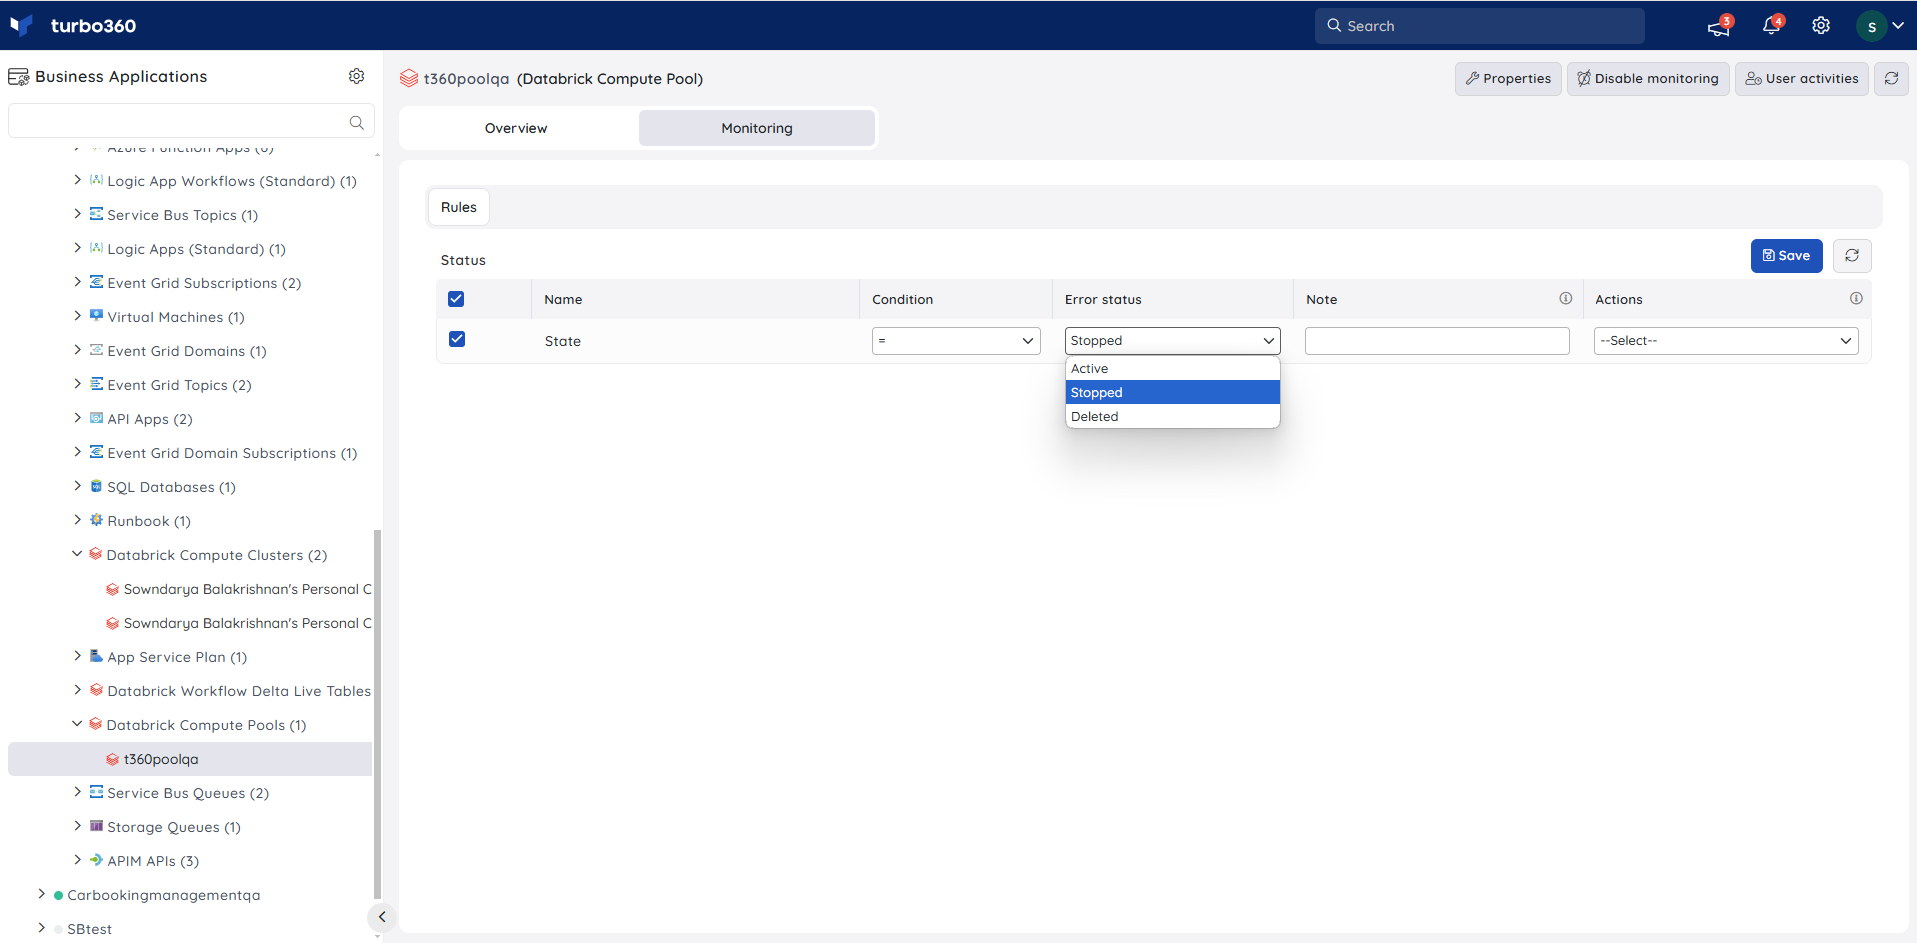1917x943 pixels.
Task: Expand Logic App Workflows (Standard)
Action: pos(78,180)
